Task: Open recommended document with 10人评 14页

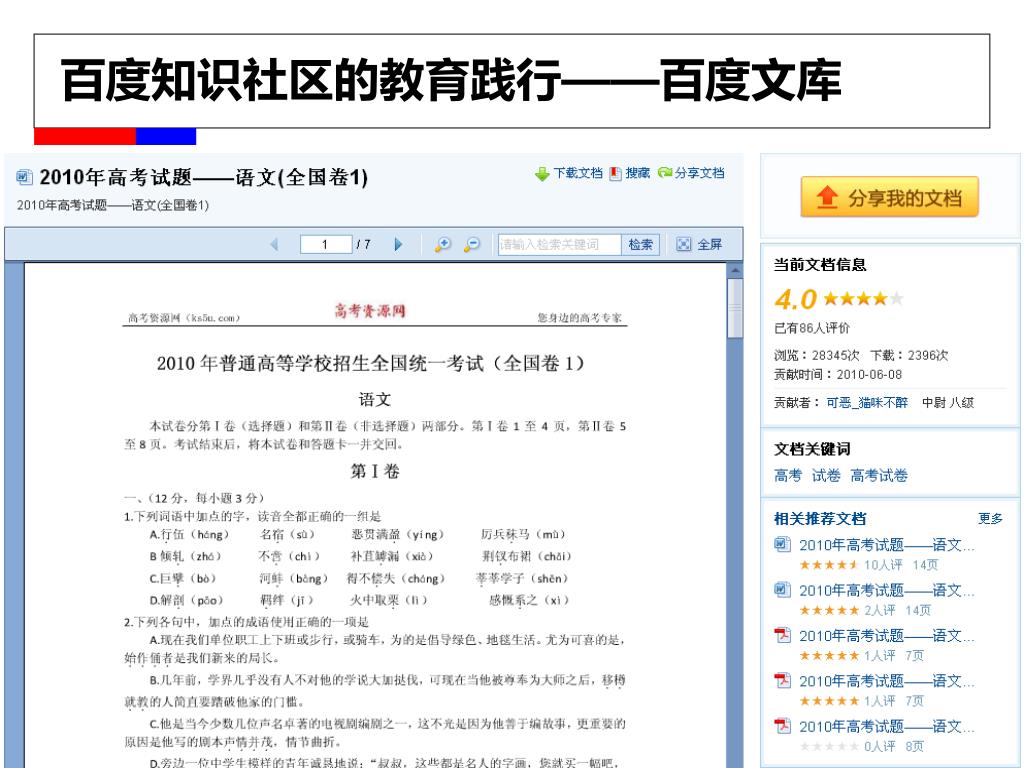Action: coord(887,545)
